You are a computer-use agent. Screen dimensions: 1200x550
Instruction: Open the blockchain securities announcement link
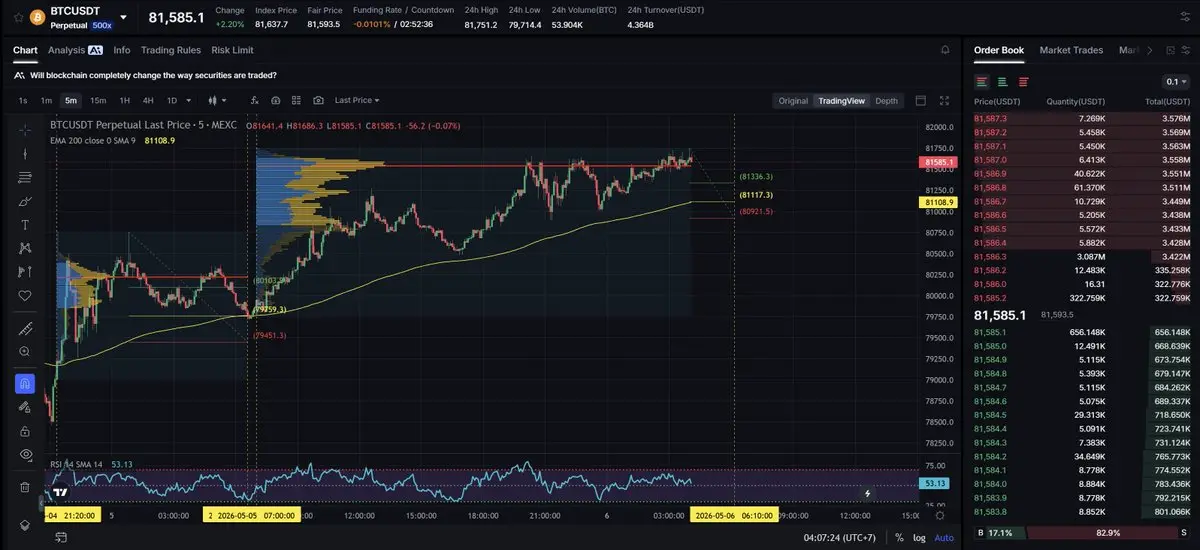pyautogui.click(x=153, y=75)
